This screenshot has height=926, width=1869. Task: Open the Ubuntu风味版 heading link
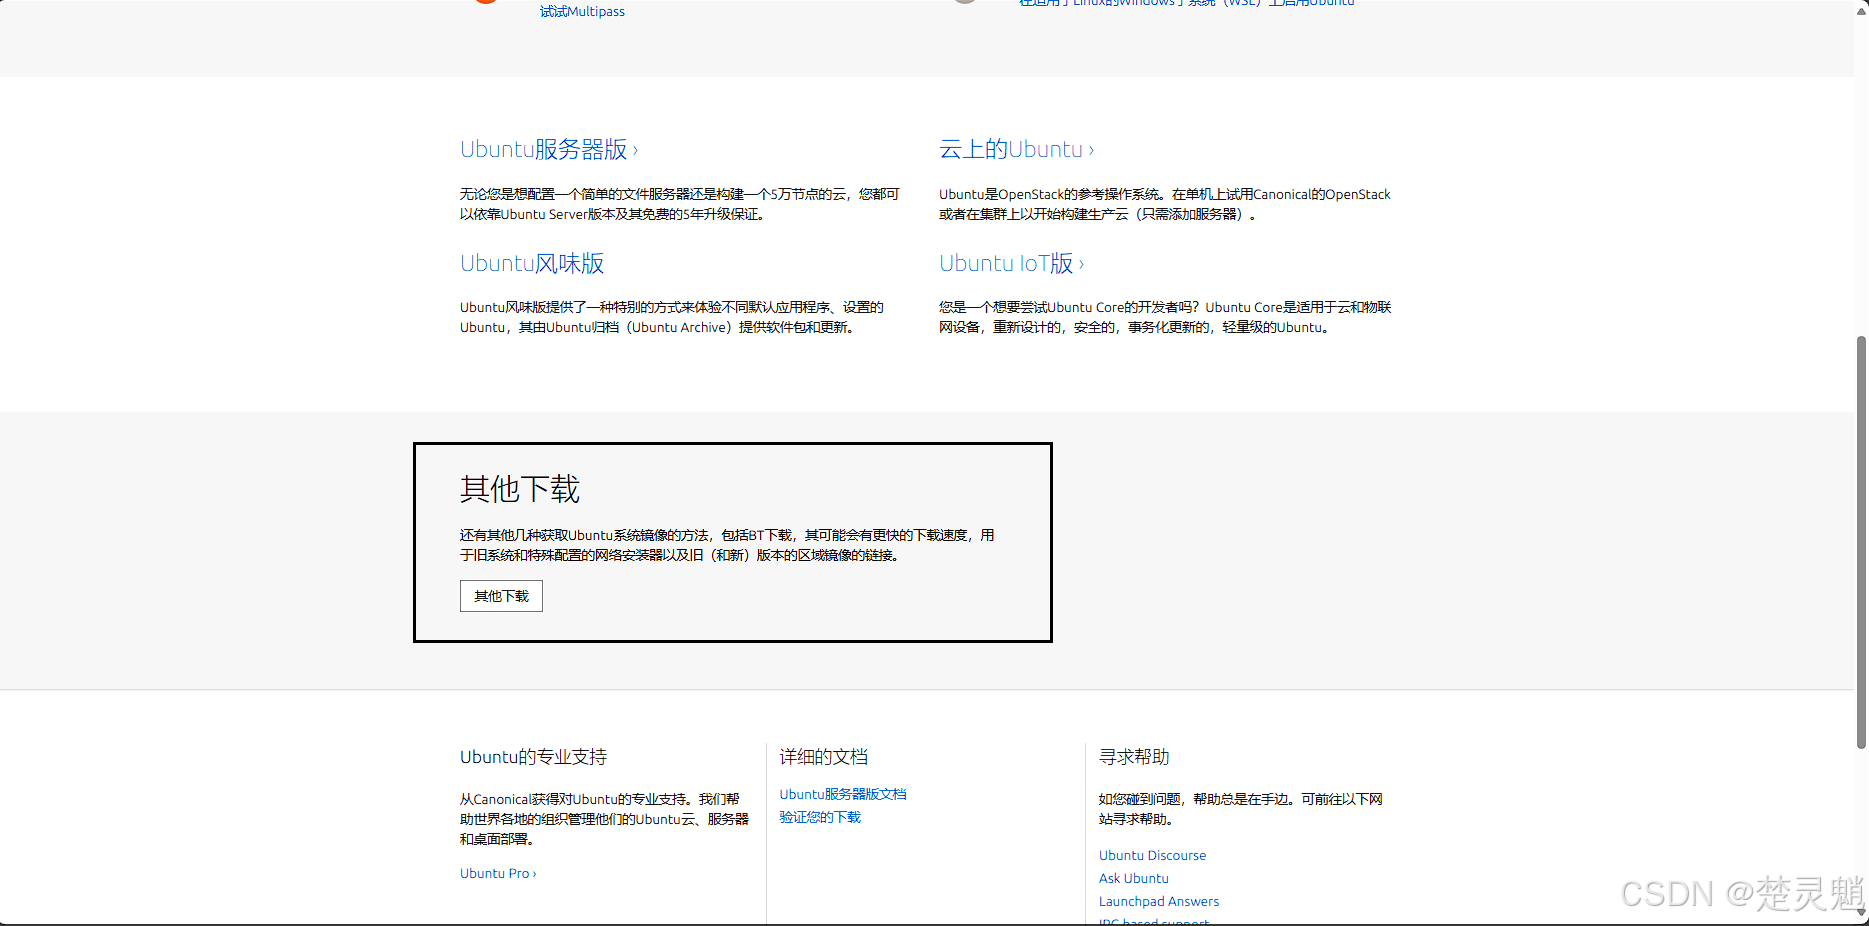tap(532, 263)
